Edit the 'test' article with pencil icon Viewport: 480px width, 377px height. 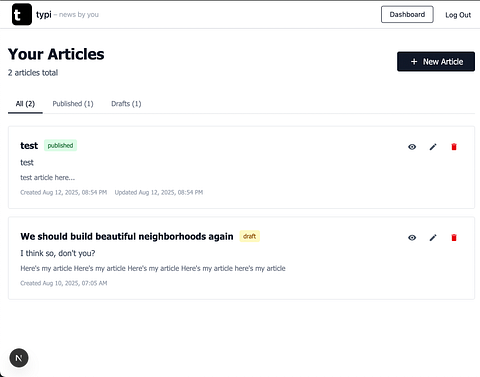click(x=433, y=147)
